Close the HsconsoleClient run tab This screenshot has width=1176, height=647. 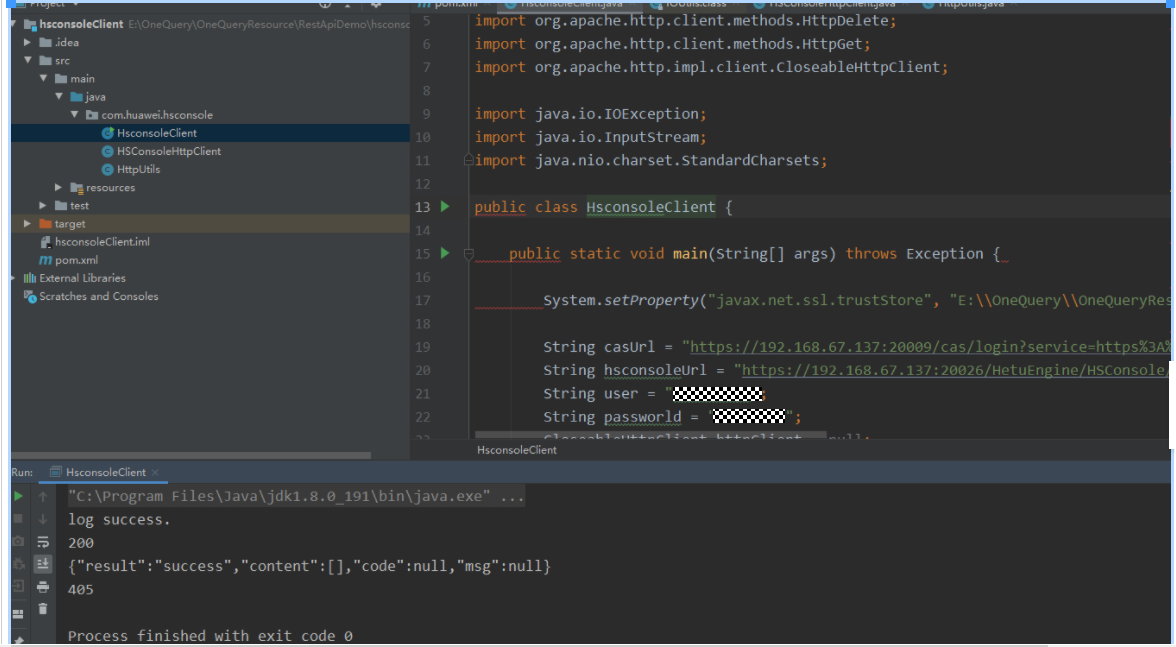tap(155, 472)
